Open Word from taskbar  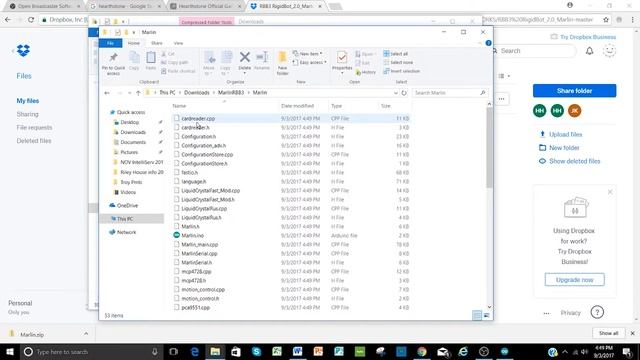(x=298, y=351)
